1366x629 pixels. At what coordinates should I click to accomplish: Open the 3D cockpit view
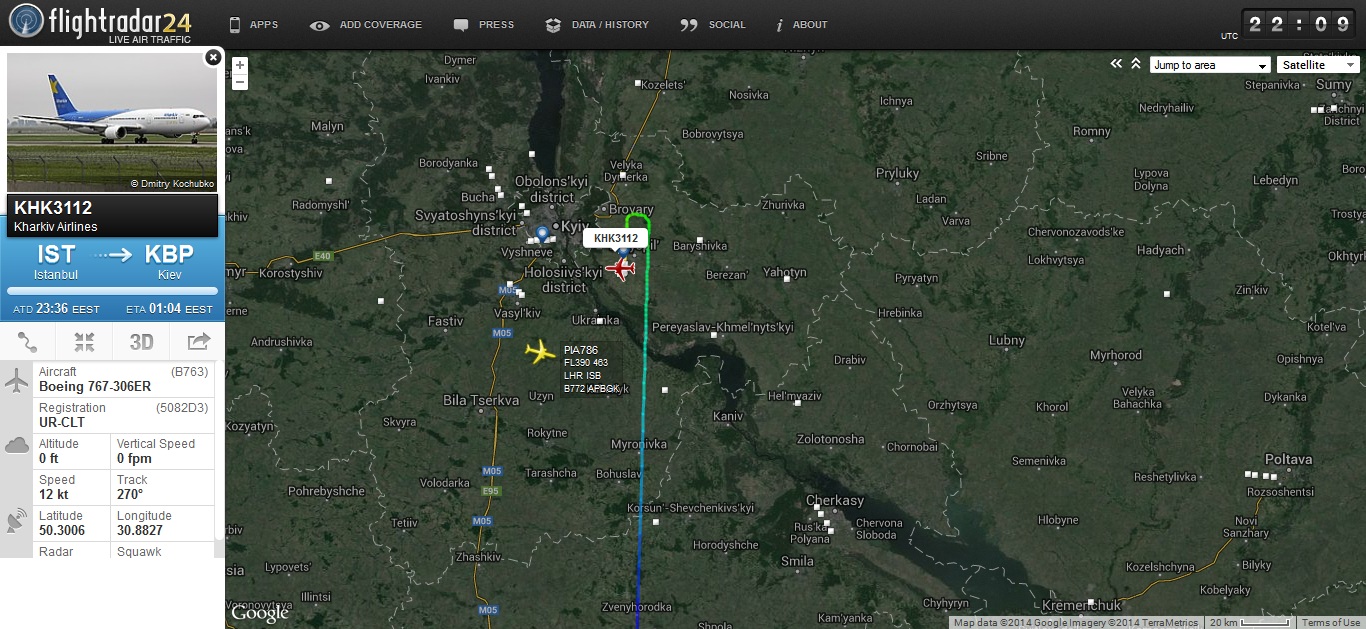[141, 342]
